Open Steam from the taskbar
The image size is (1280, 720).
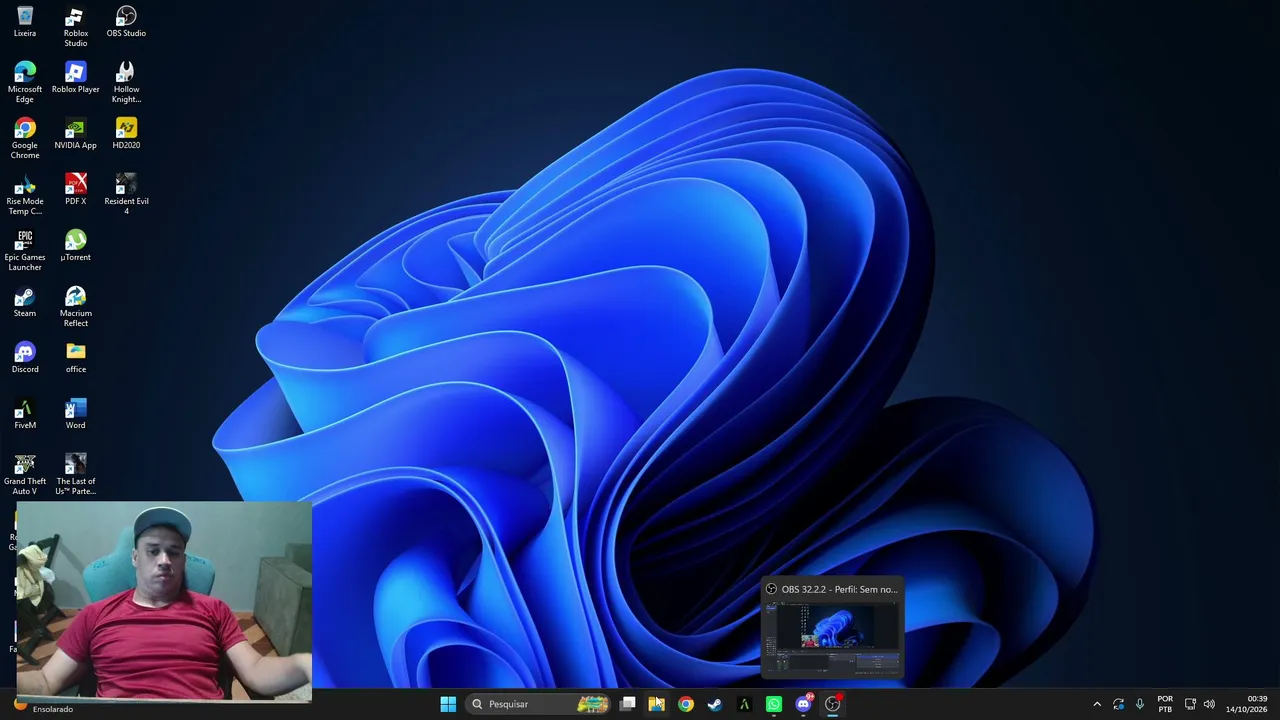tap(715, 704)
